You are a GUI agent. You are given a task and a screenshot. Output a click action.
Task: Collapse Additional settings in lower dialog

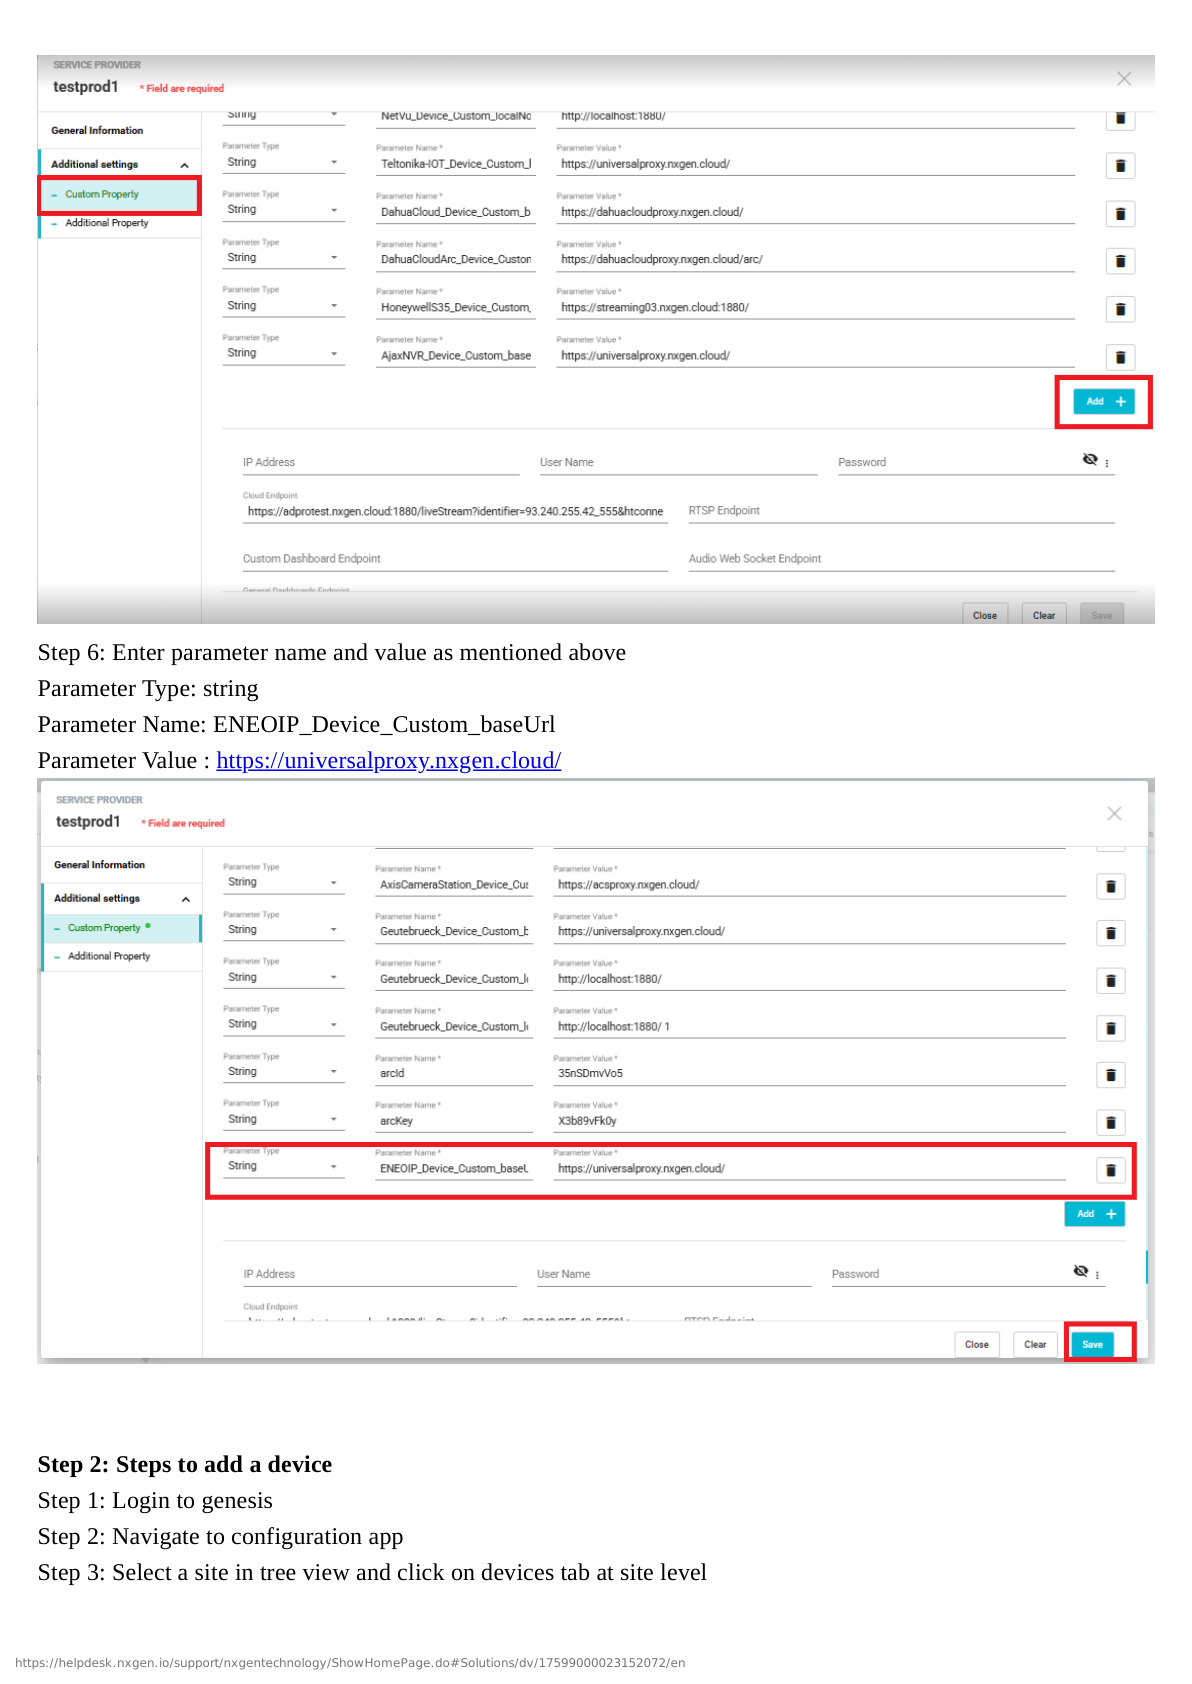point(185,899)
